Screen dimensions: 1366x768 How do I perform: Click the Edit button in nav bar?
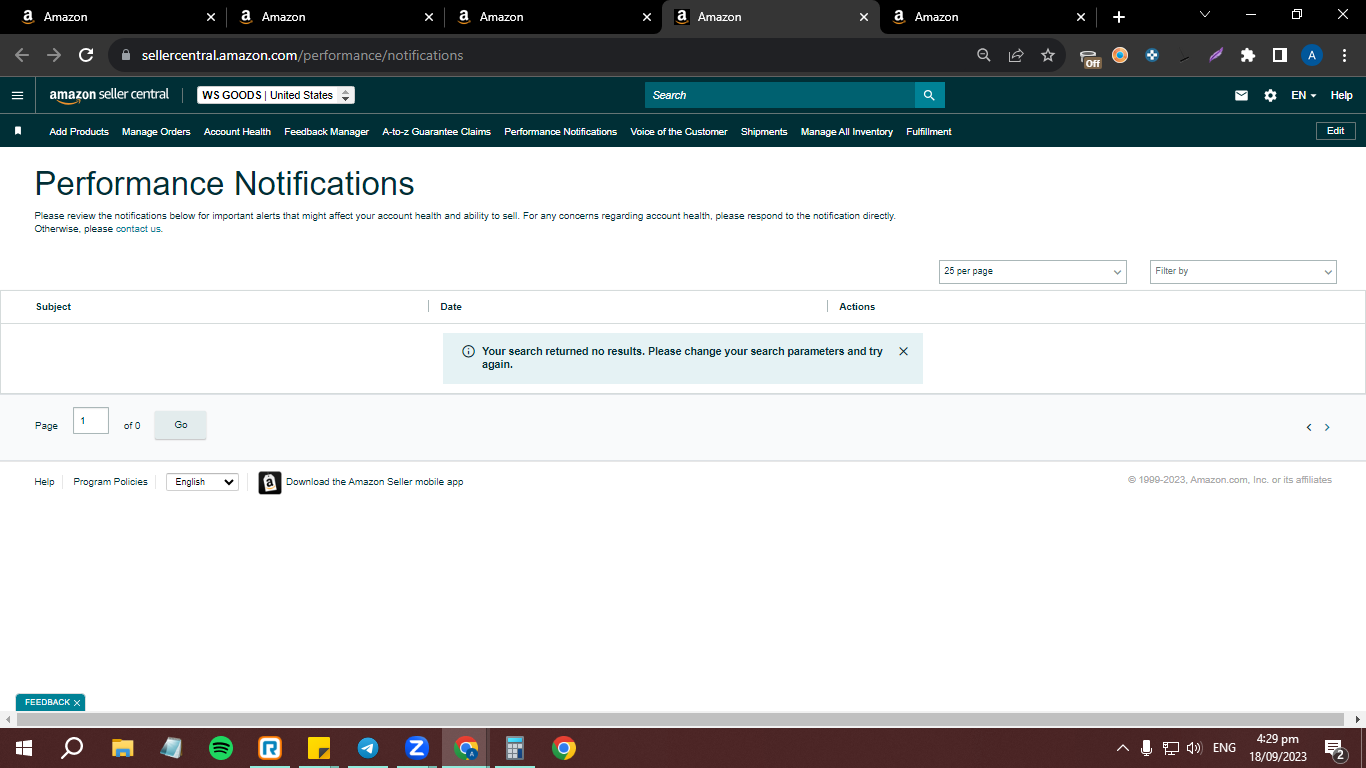tap(1336, 131)
